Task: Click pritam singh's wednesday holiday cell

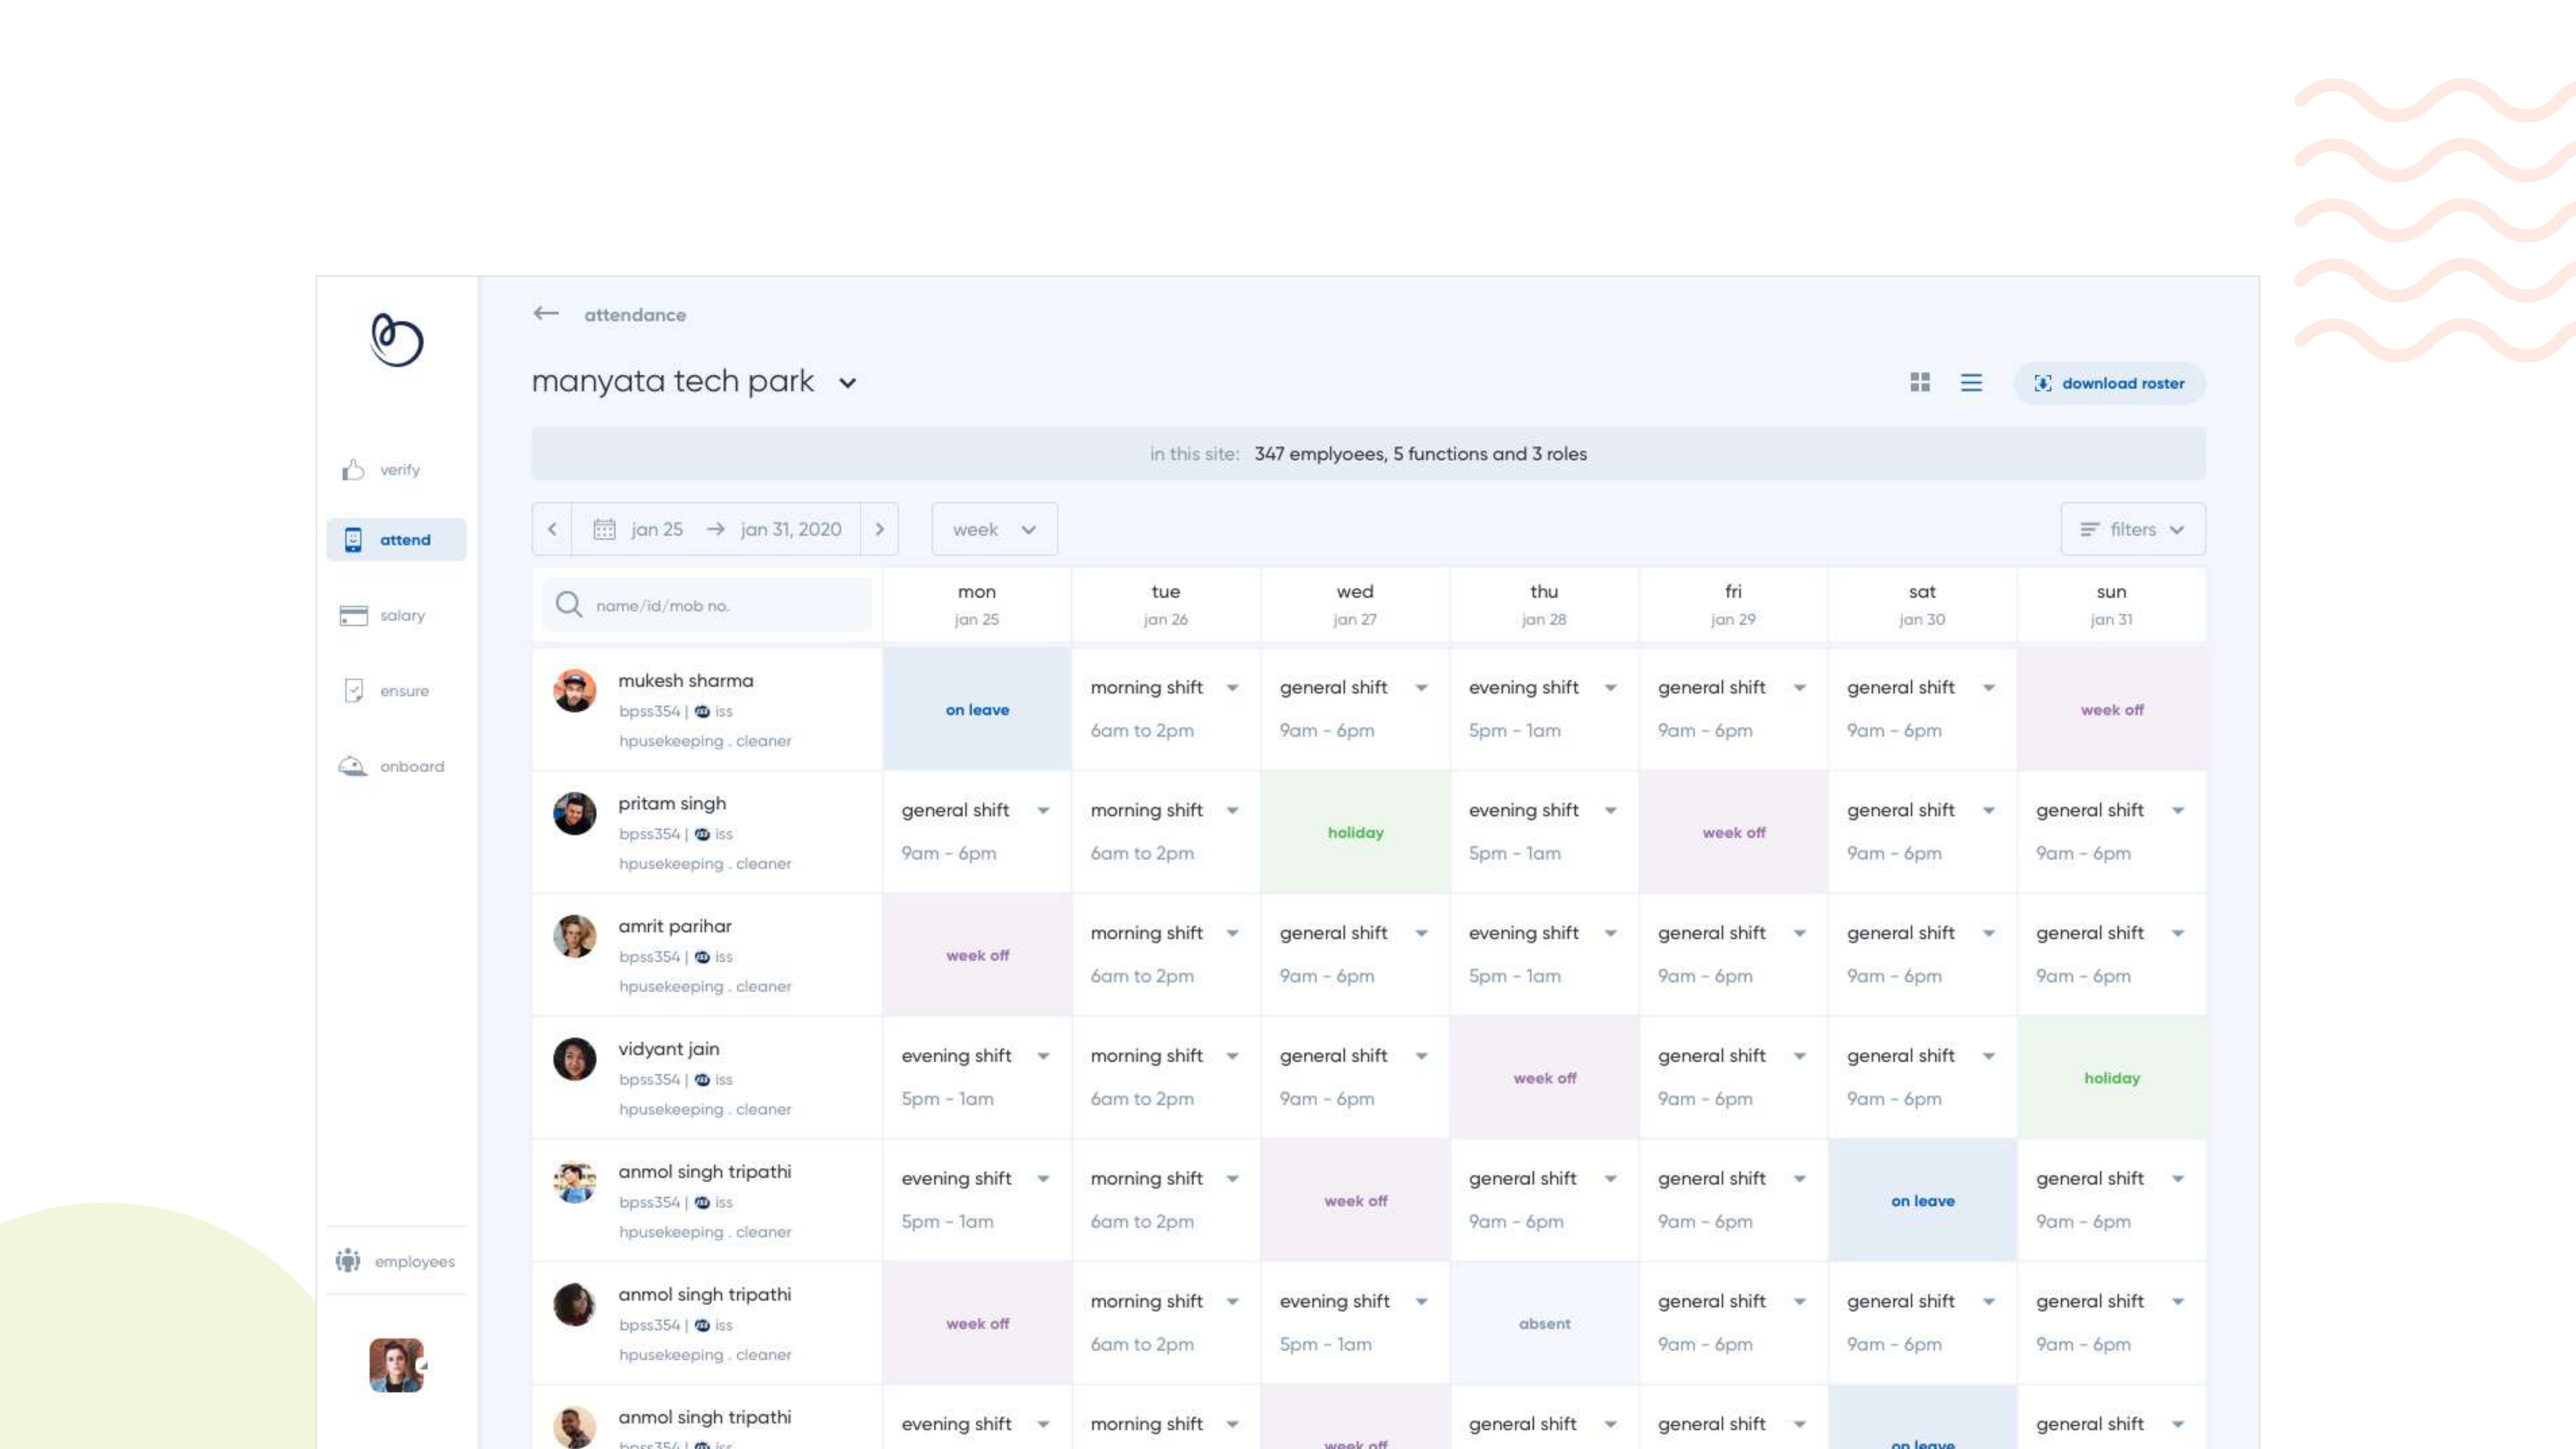Action: (1355, 832)
